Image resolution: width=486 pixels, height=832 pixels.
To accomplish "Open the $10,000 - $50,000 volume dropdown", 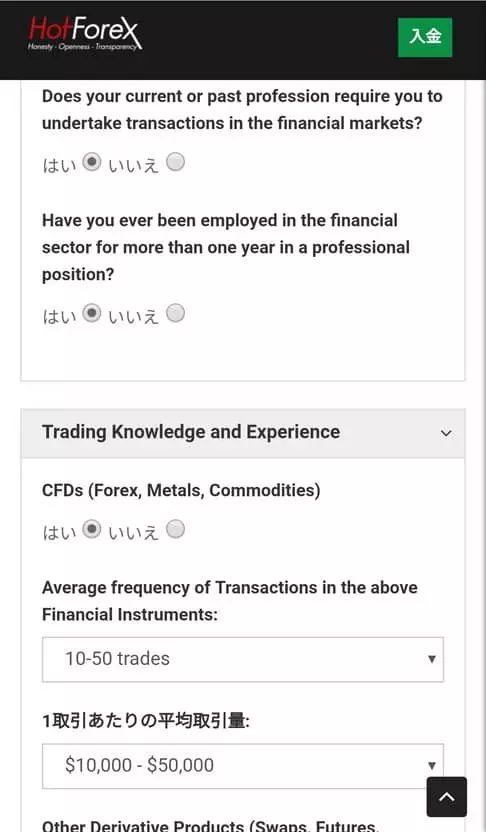I will 243,766.
